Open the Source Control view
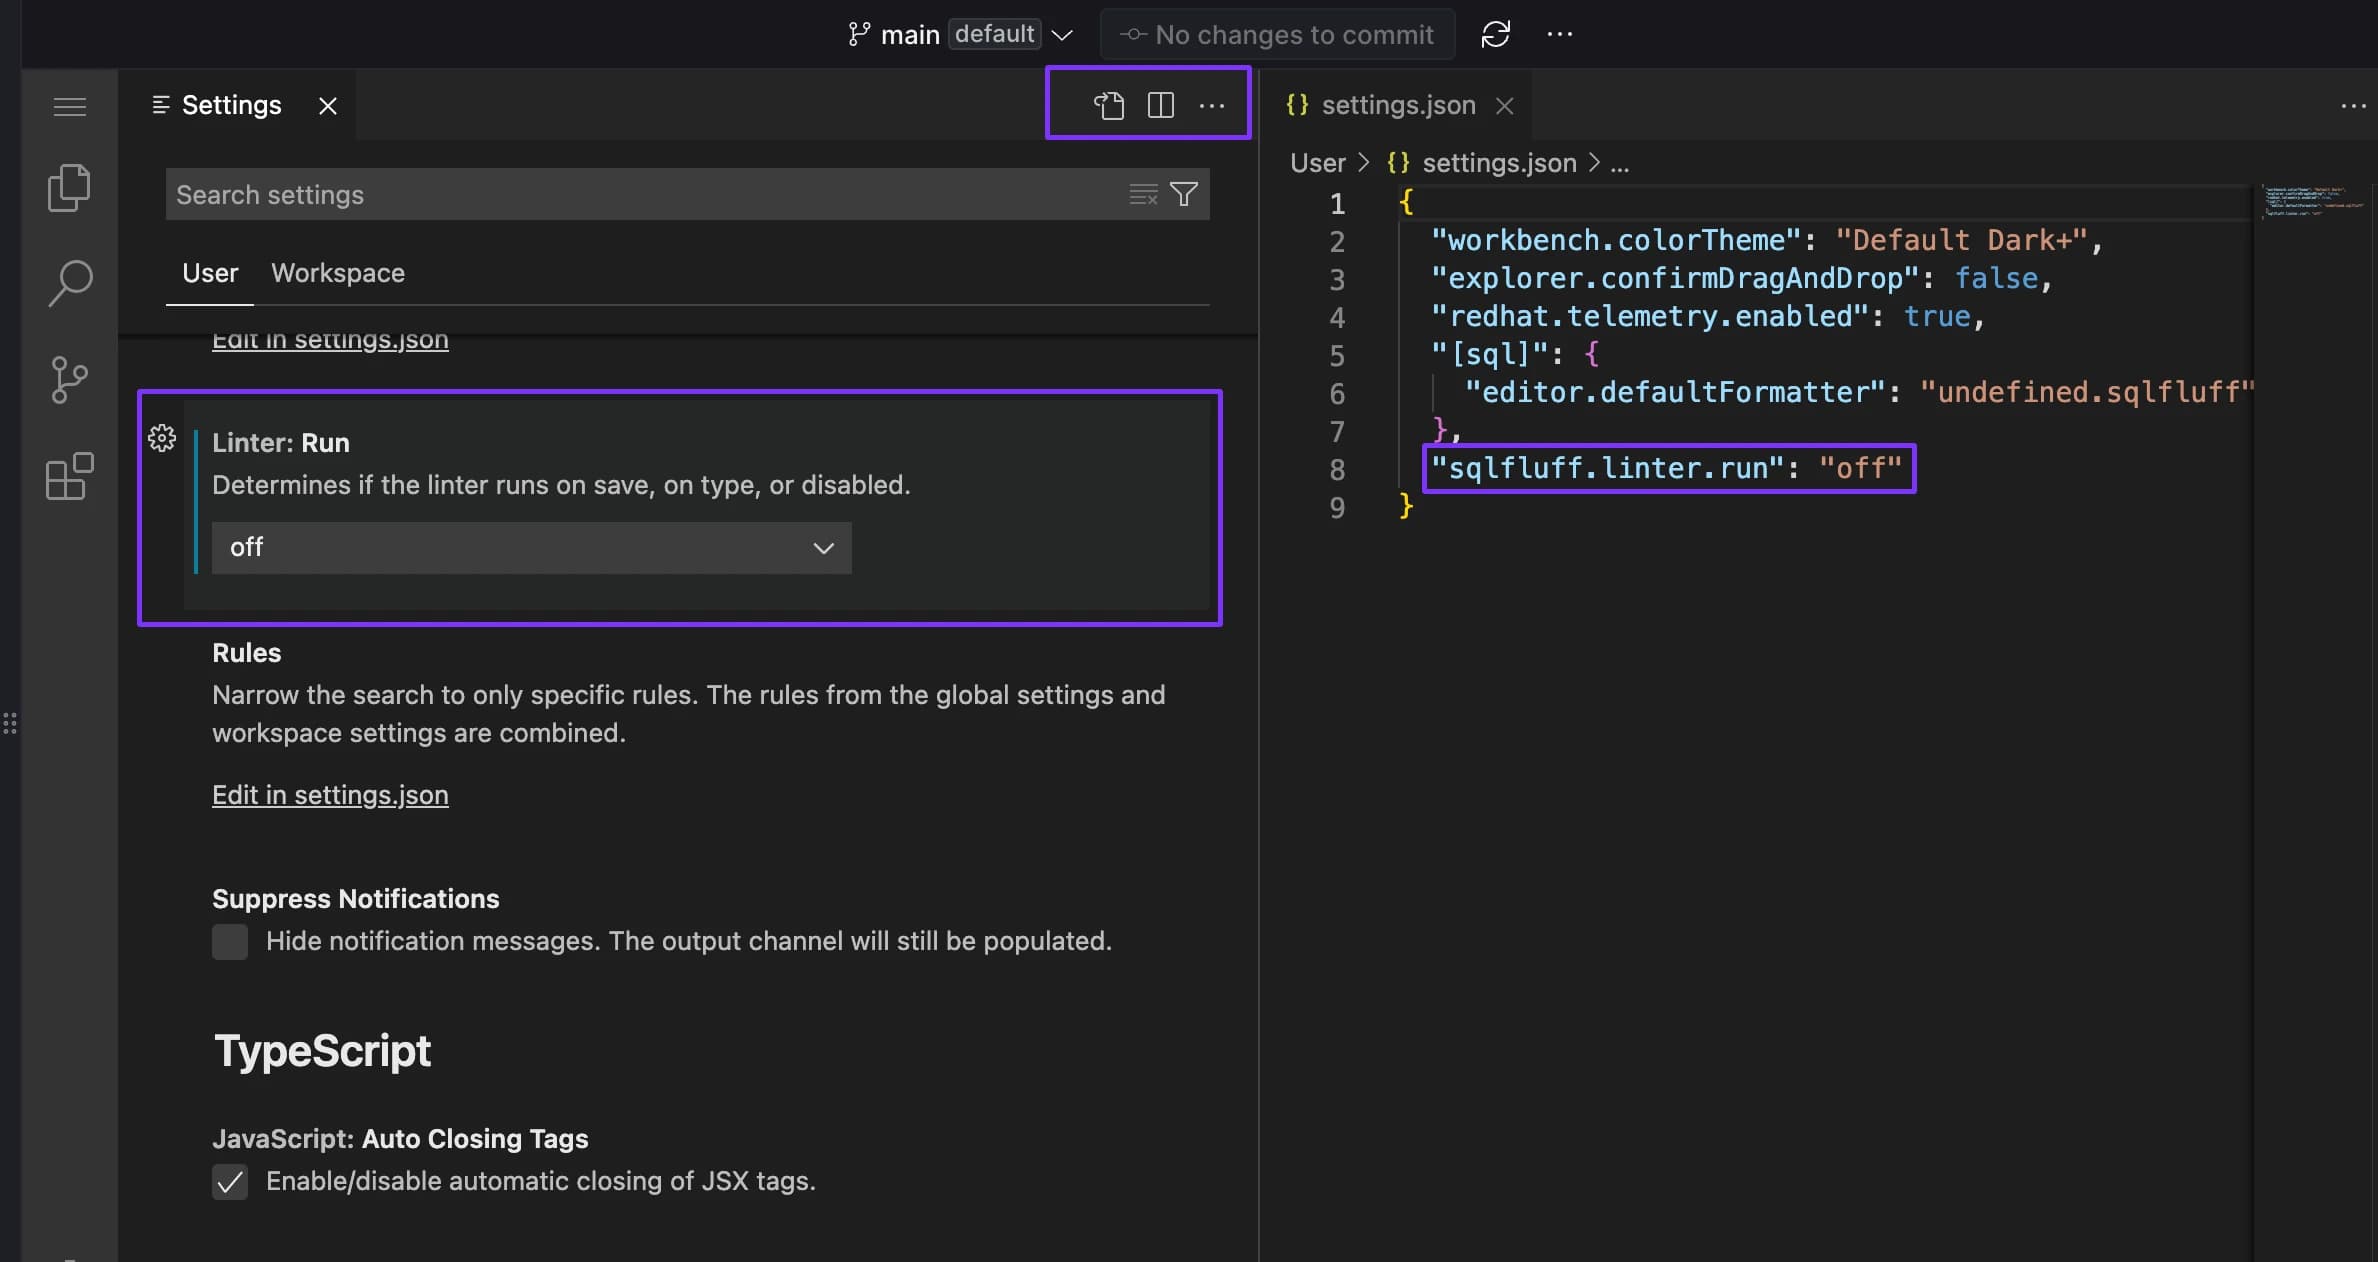 click(x=69, y=380)
